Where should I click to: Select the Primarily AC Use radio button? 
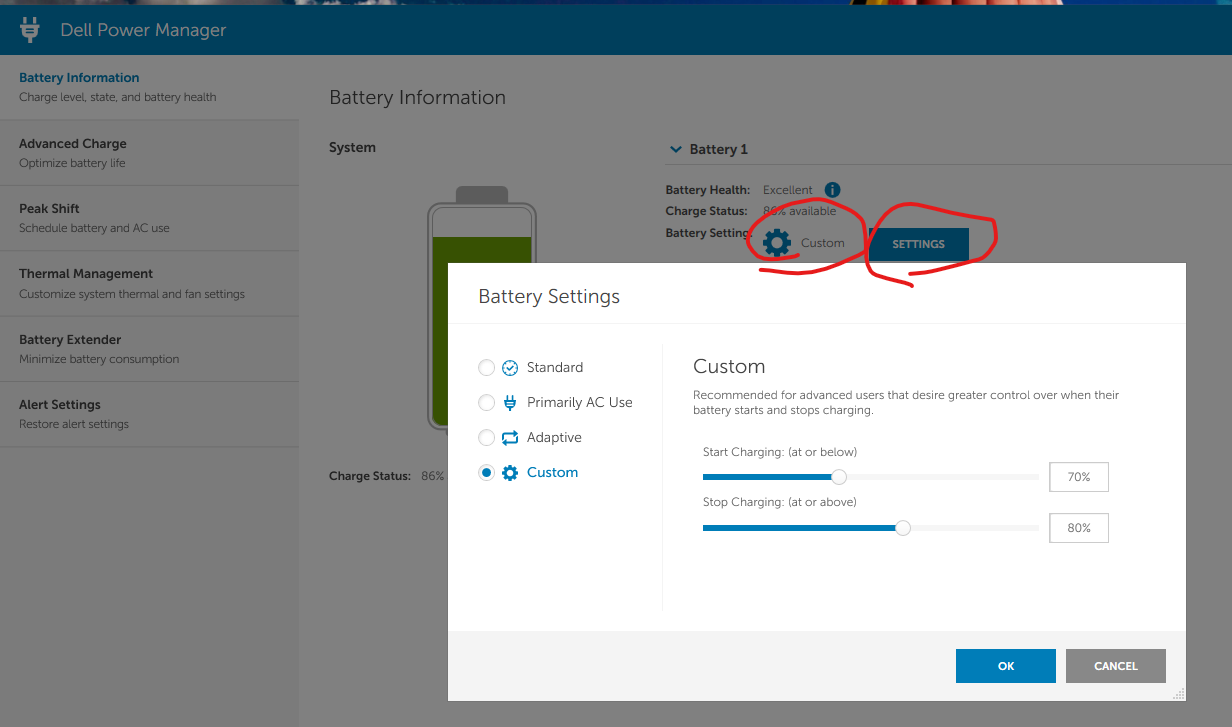click(x=486, y=403)
